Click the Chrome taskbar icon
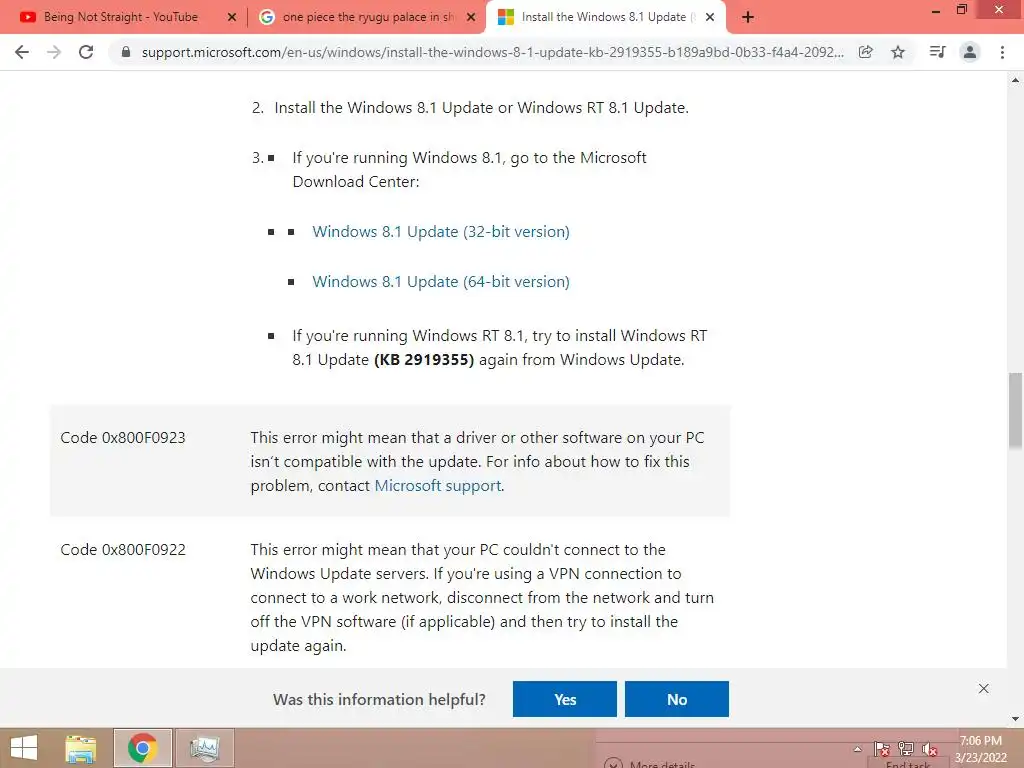 [x=142, y=748]
